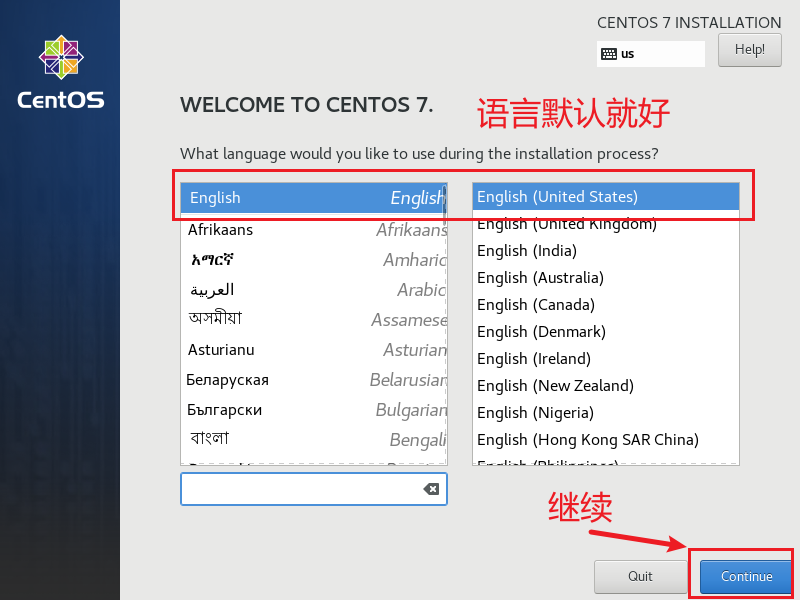Click the Quit button
Viewport: 800px width, 600px height.
tap(640, 577)
